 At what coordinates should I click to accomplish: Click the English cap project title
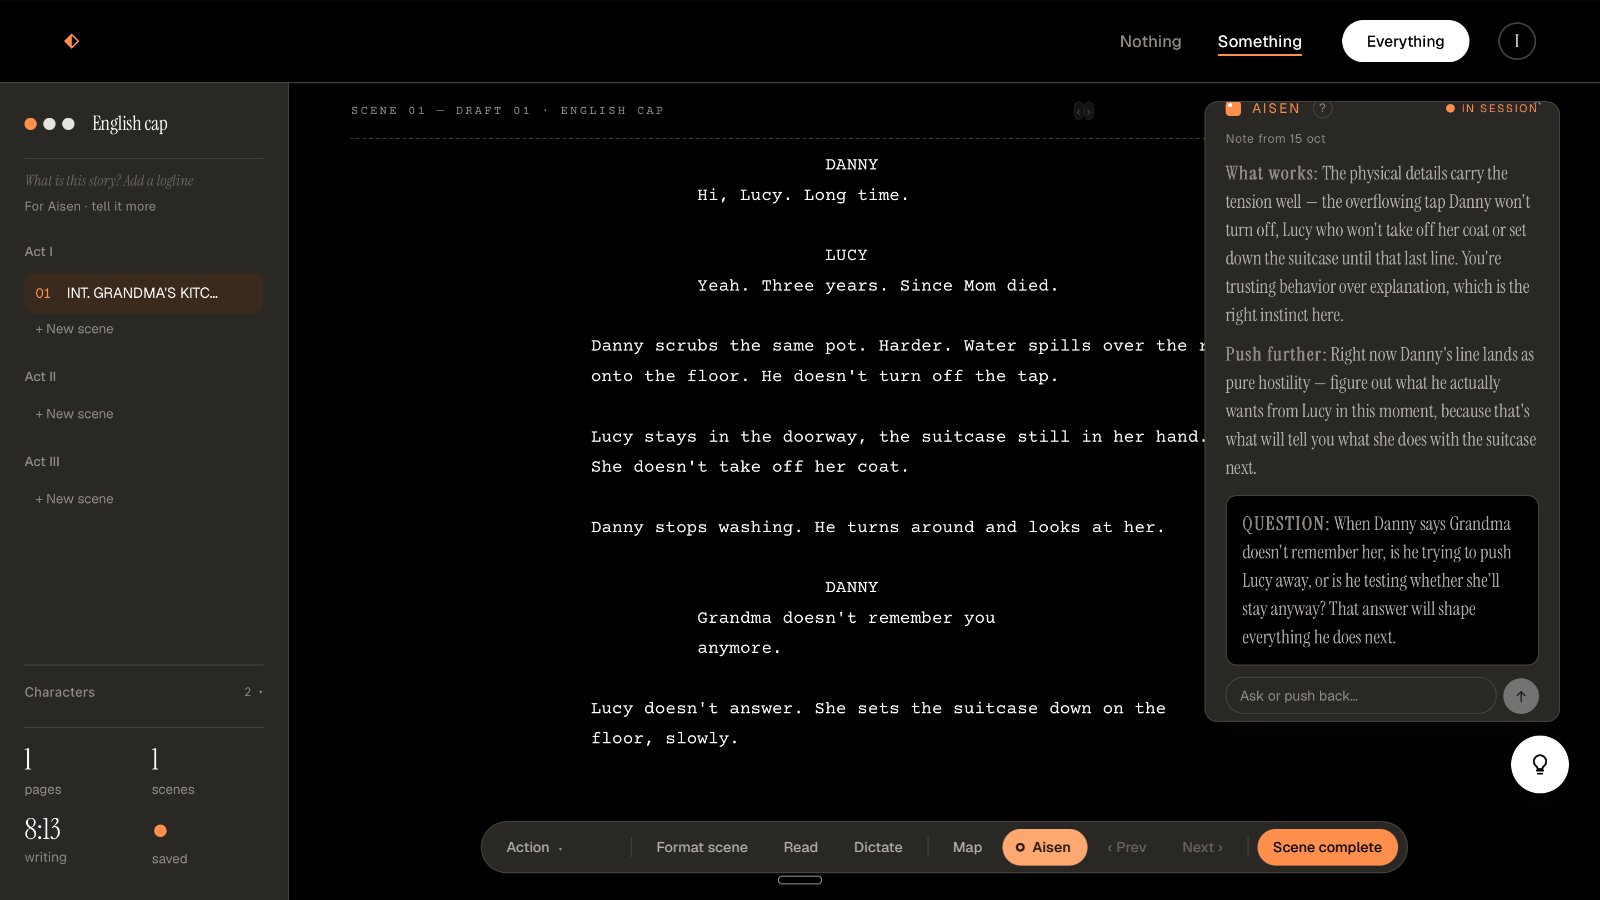pyautogui.click(x=130, y=124)
